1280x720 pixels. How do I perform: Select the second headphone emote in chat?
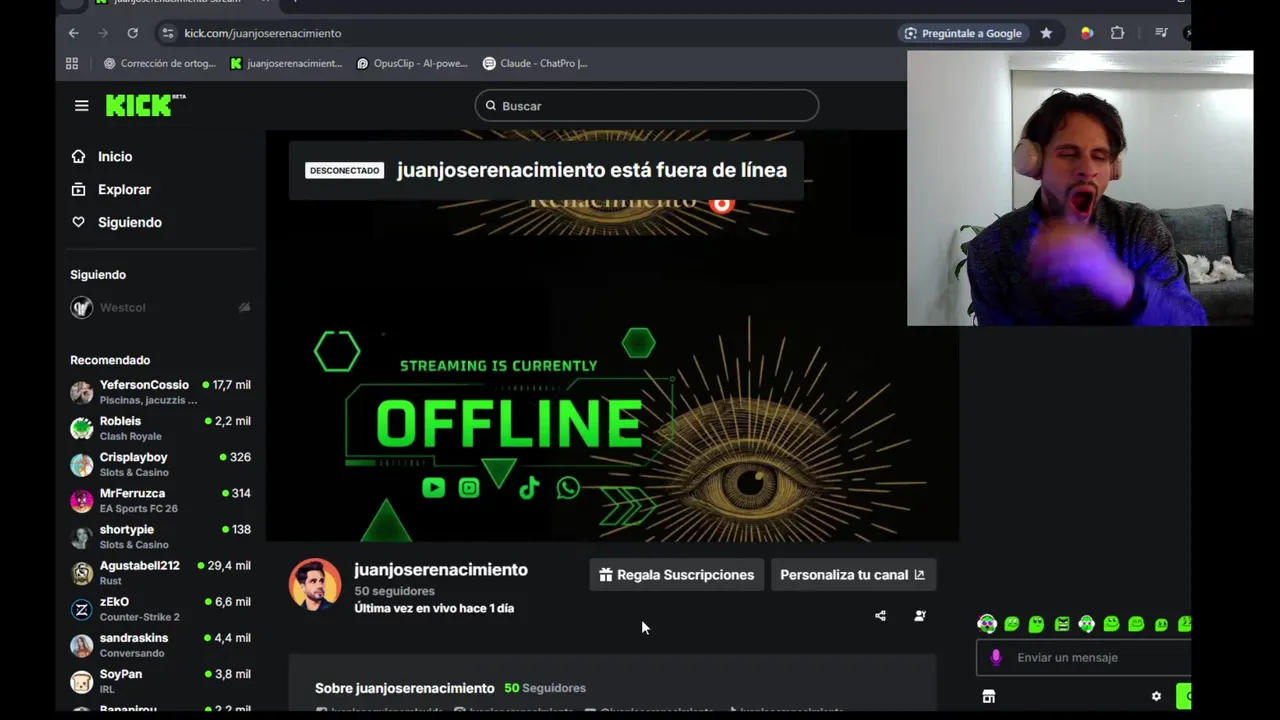[x=1087, y=624]
